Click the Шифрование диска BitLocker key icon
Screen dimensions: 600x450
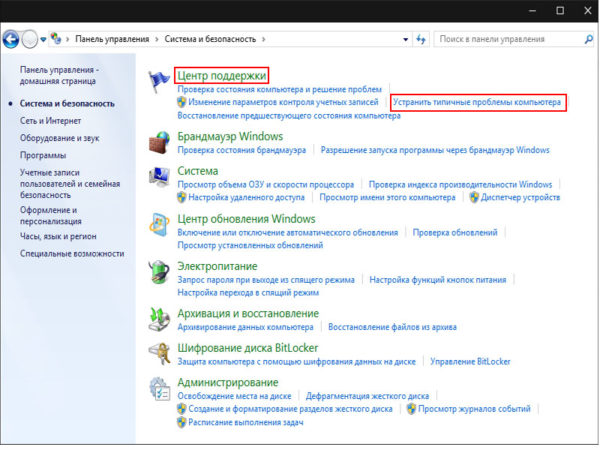coord(158,353)
